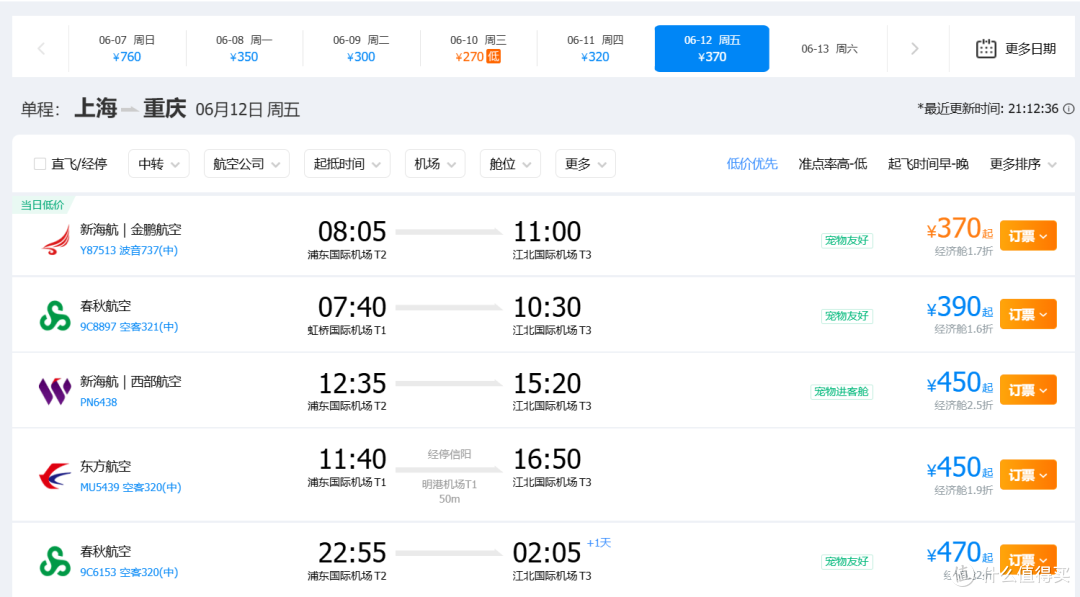Click the 上海 origin city in the header
Image resolution: width=1080 pixels, height=597 pixels.
click(x=96, y=108)
